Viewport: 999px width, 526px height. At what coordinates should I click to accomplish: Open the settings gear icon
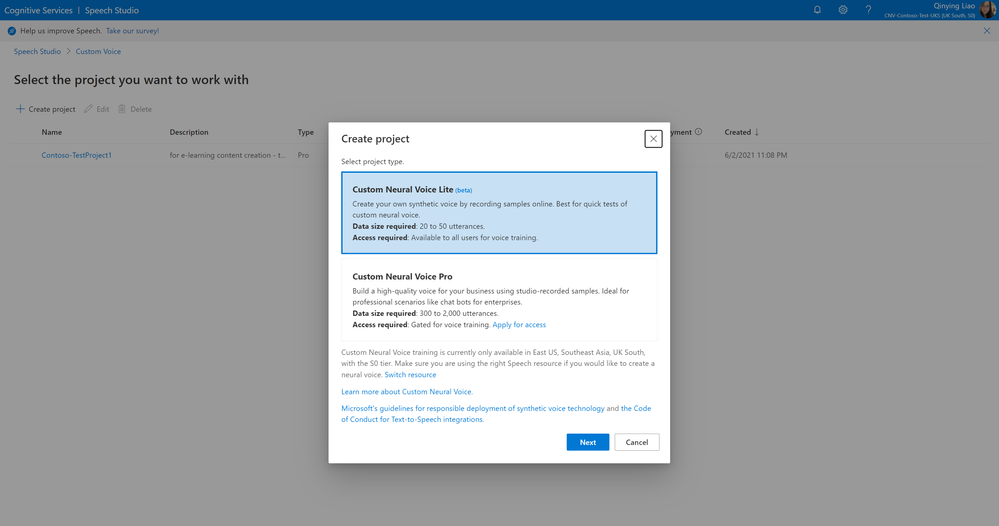[843, 10]
